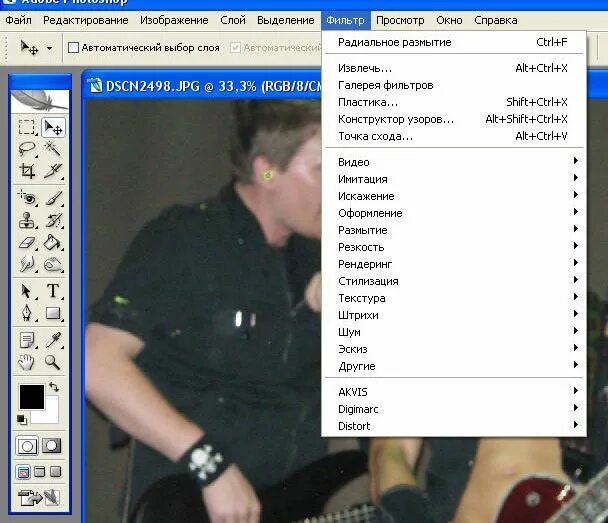Expand the Резкость filter submenu
Viewport: 608px width, 523px height.
click(454, 247)
